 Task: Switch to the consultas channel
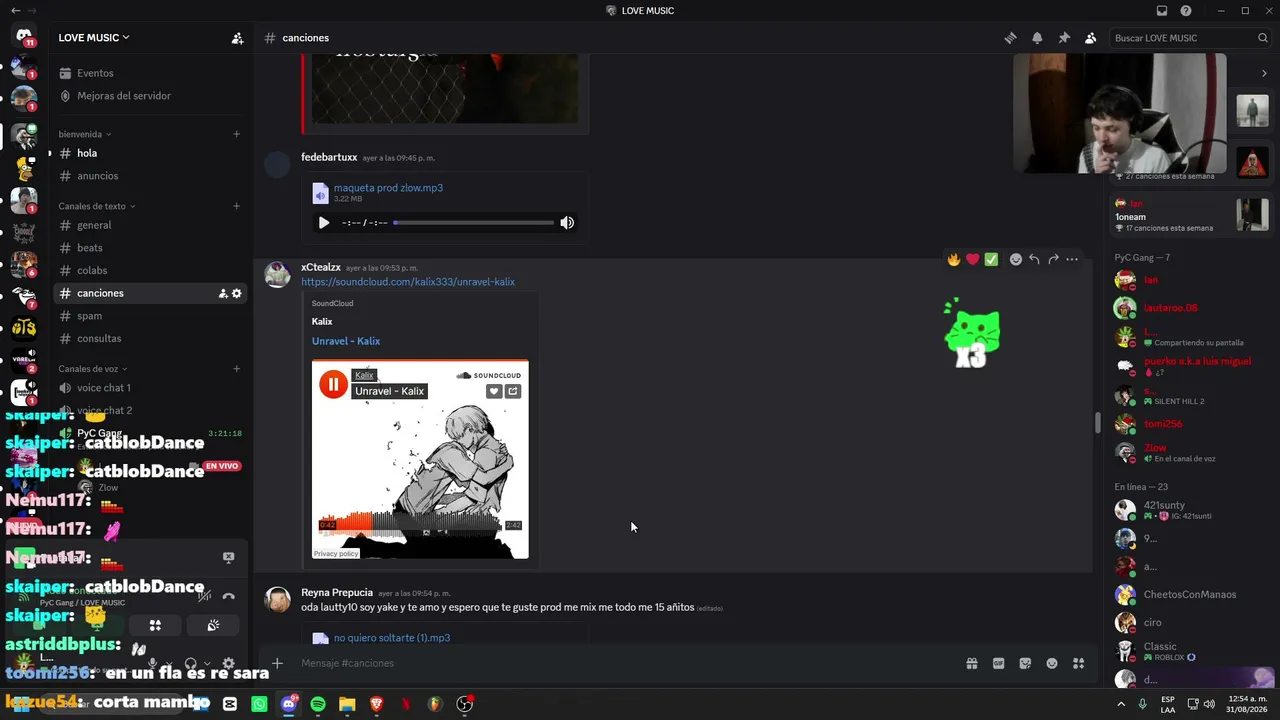(150, 338)
